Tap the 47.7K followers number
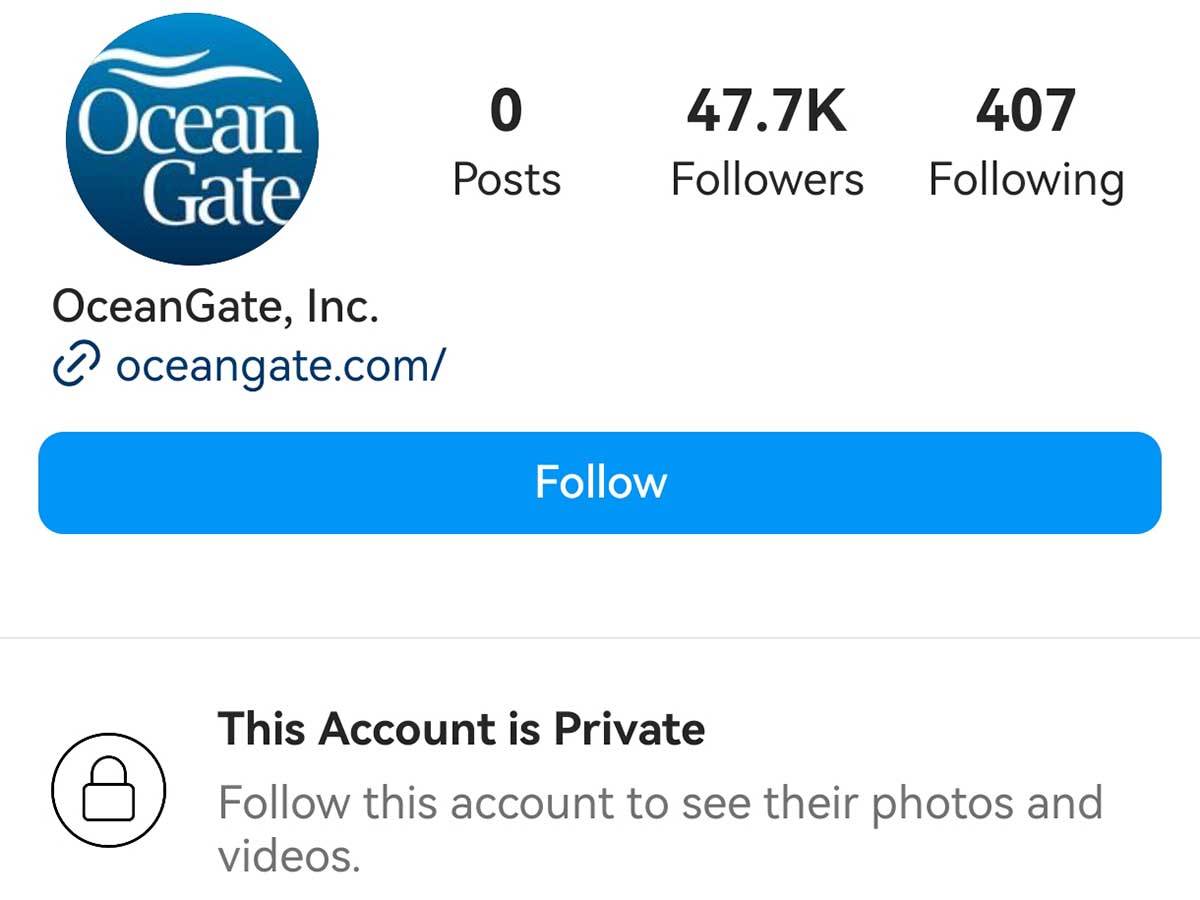1200x900 pixels. 766,110
